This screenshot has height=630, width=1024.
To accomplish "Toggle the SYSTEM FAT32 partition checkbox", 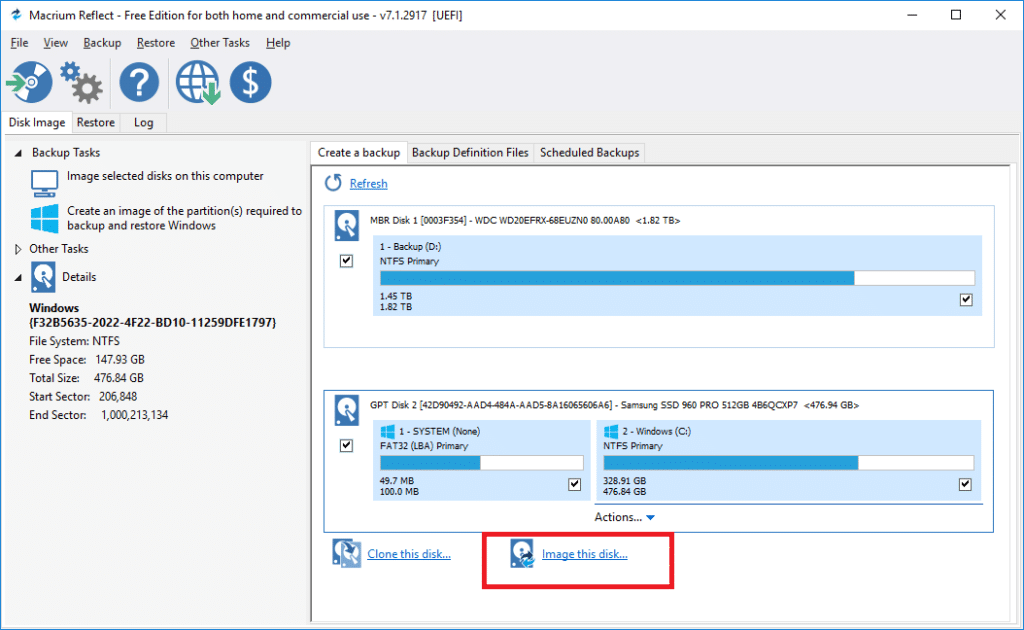I will point(575,484).
